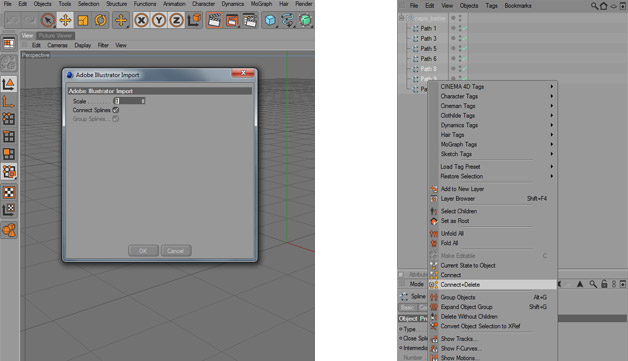
Task: Select Path 1 in object list
Action: pyautogui.click(x=428, y=28)
